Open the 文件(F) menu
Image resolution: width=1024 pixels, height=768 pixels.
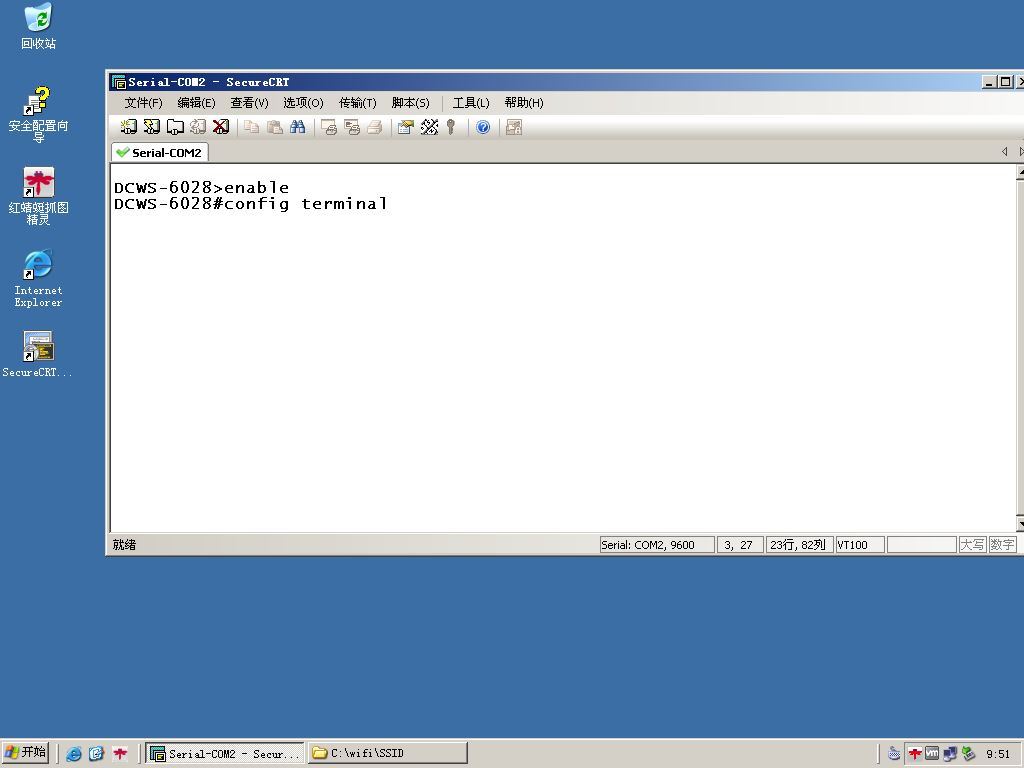(143, 103)
